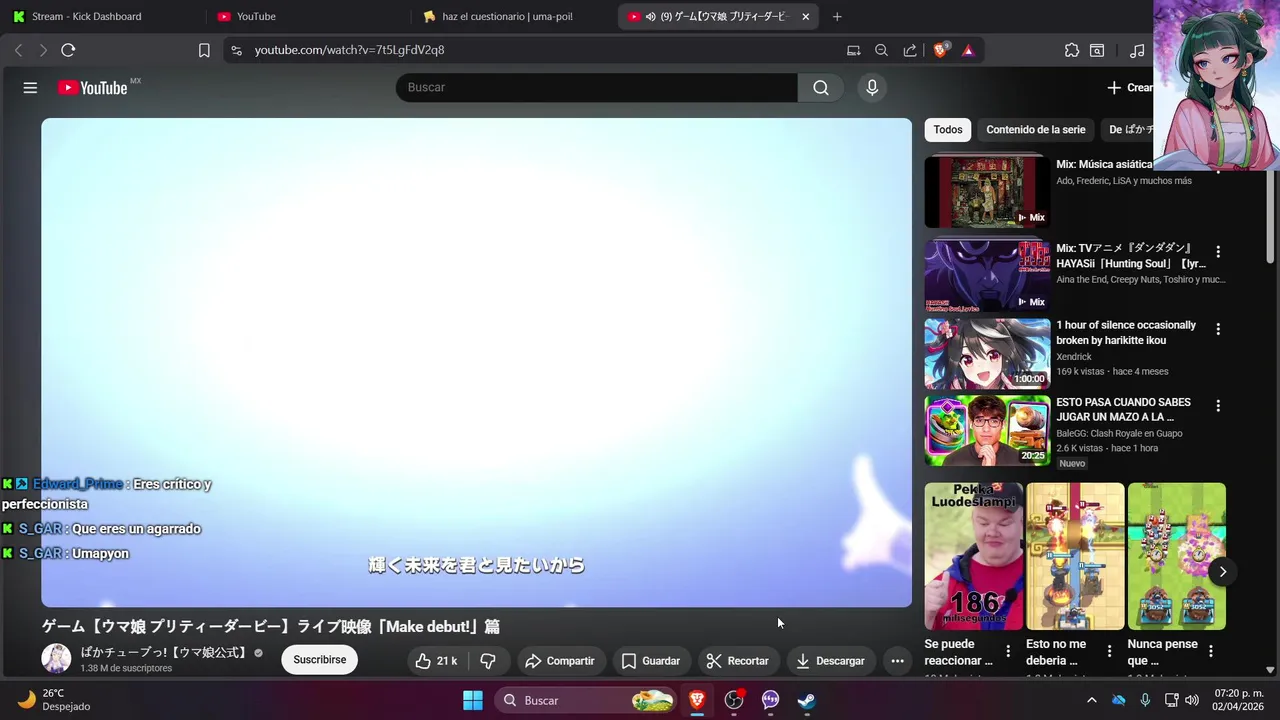Image resolution: width=1280 pixels, height=720 pixels.
Task: Open the Nunca pense que short thumbnail
Action: coord(1177,556)
